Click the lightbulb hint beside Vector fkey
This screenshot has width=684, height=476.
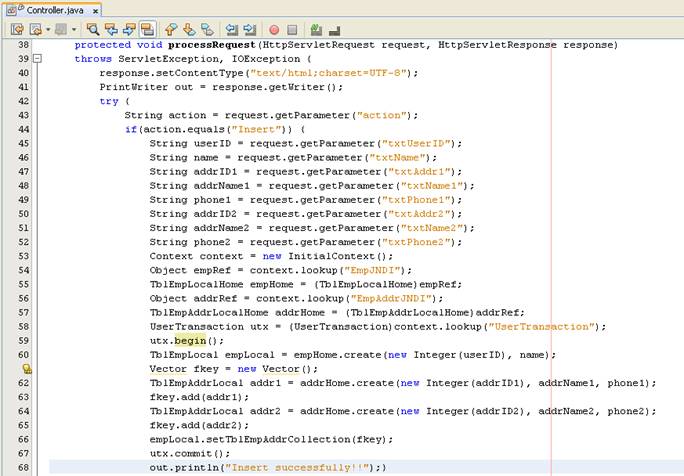tap(27, 369)
